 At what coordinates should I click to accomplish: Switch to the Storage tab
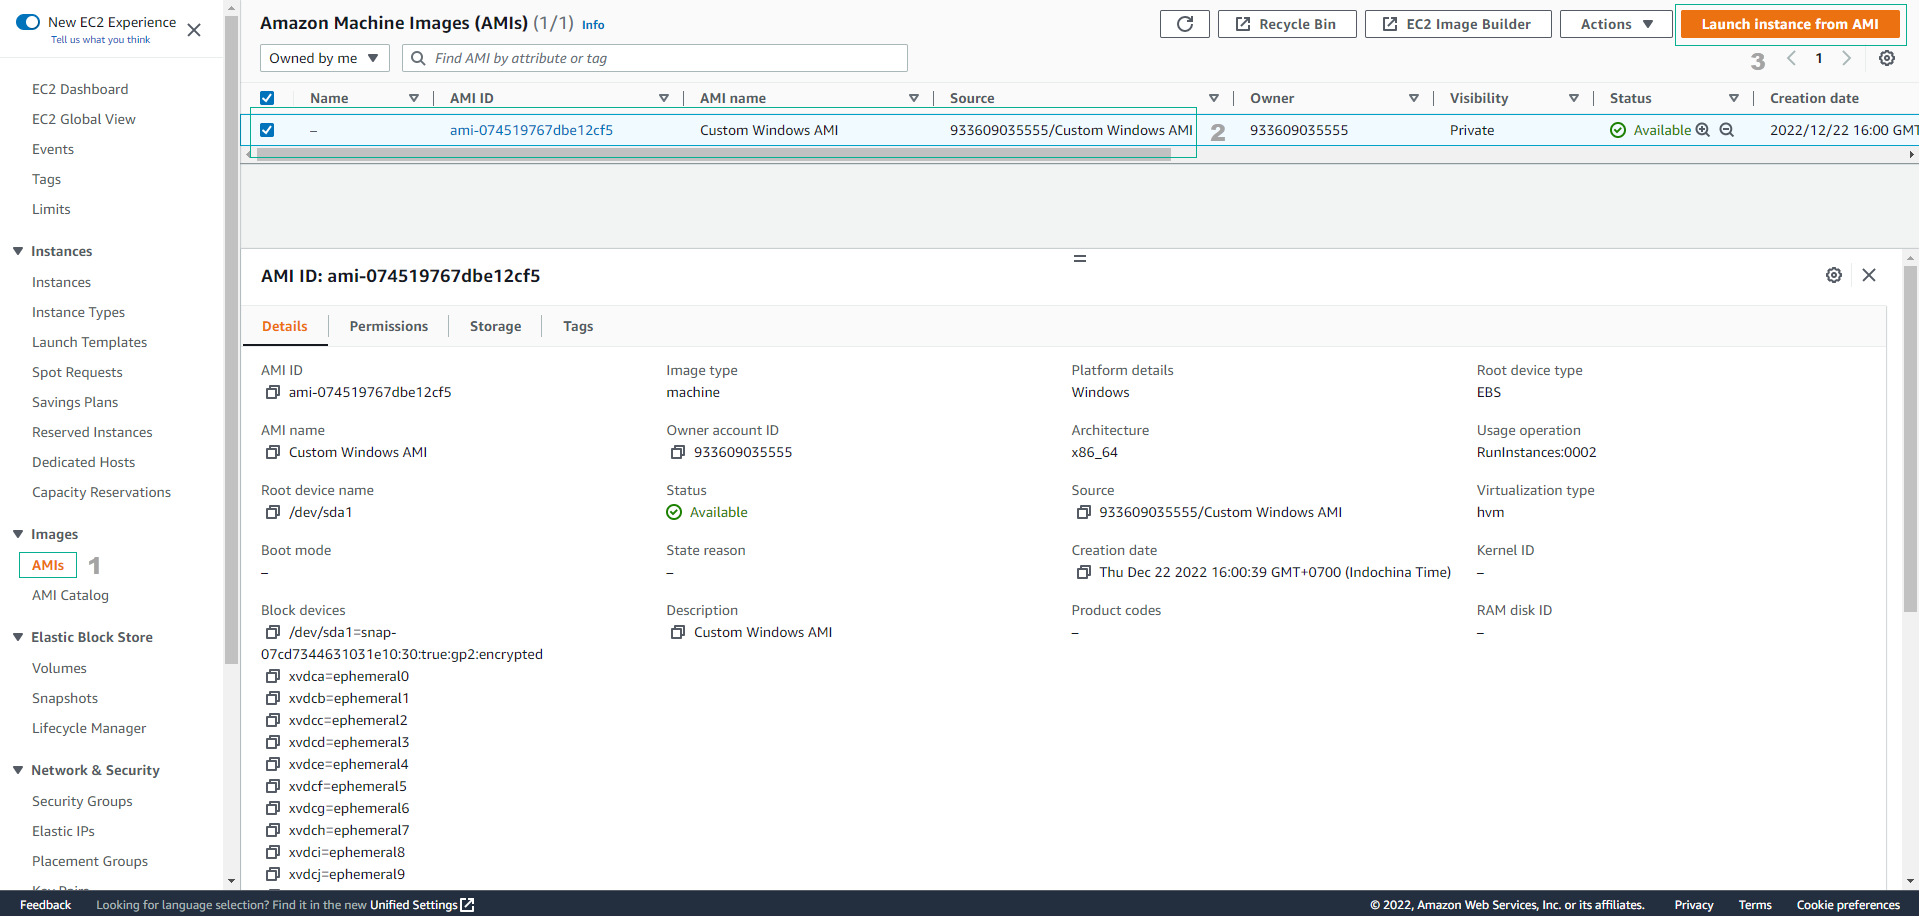coord(496,326)
